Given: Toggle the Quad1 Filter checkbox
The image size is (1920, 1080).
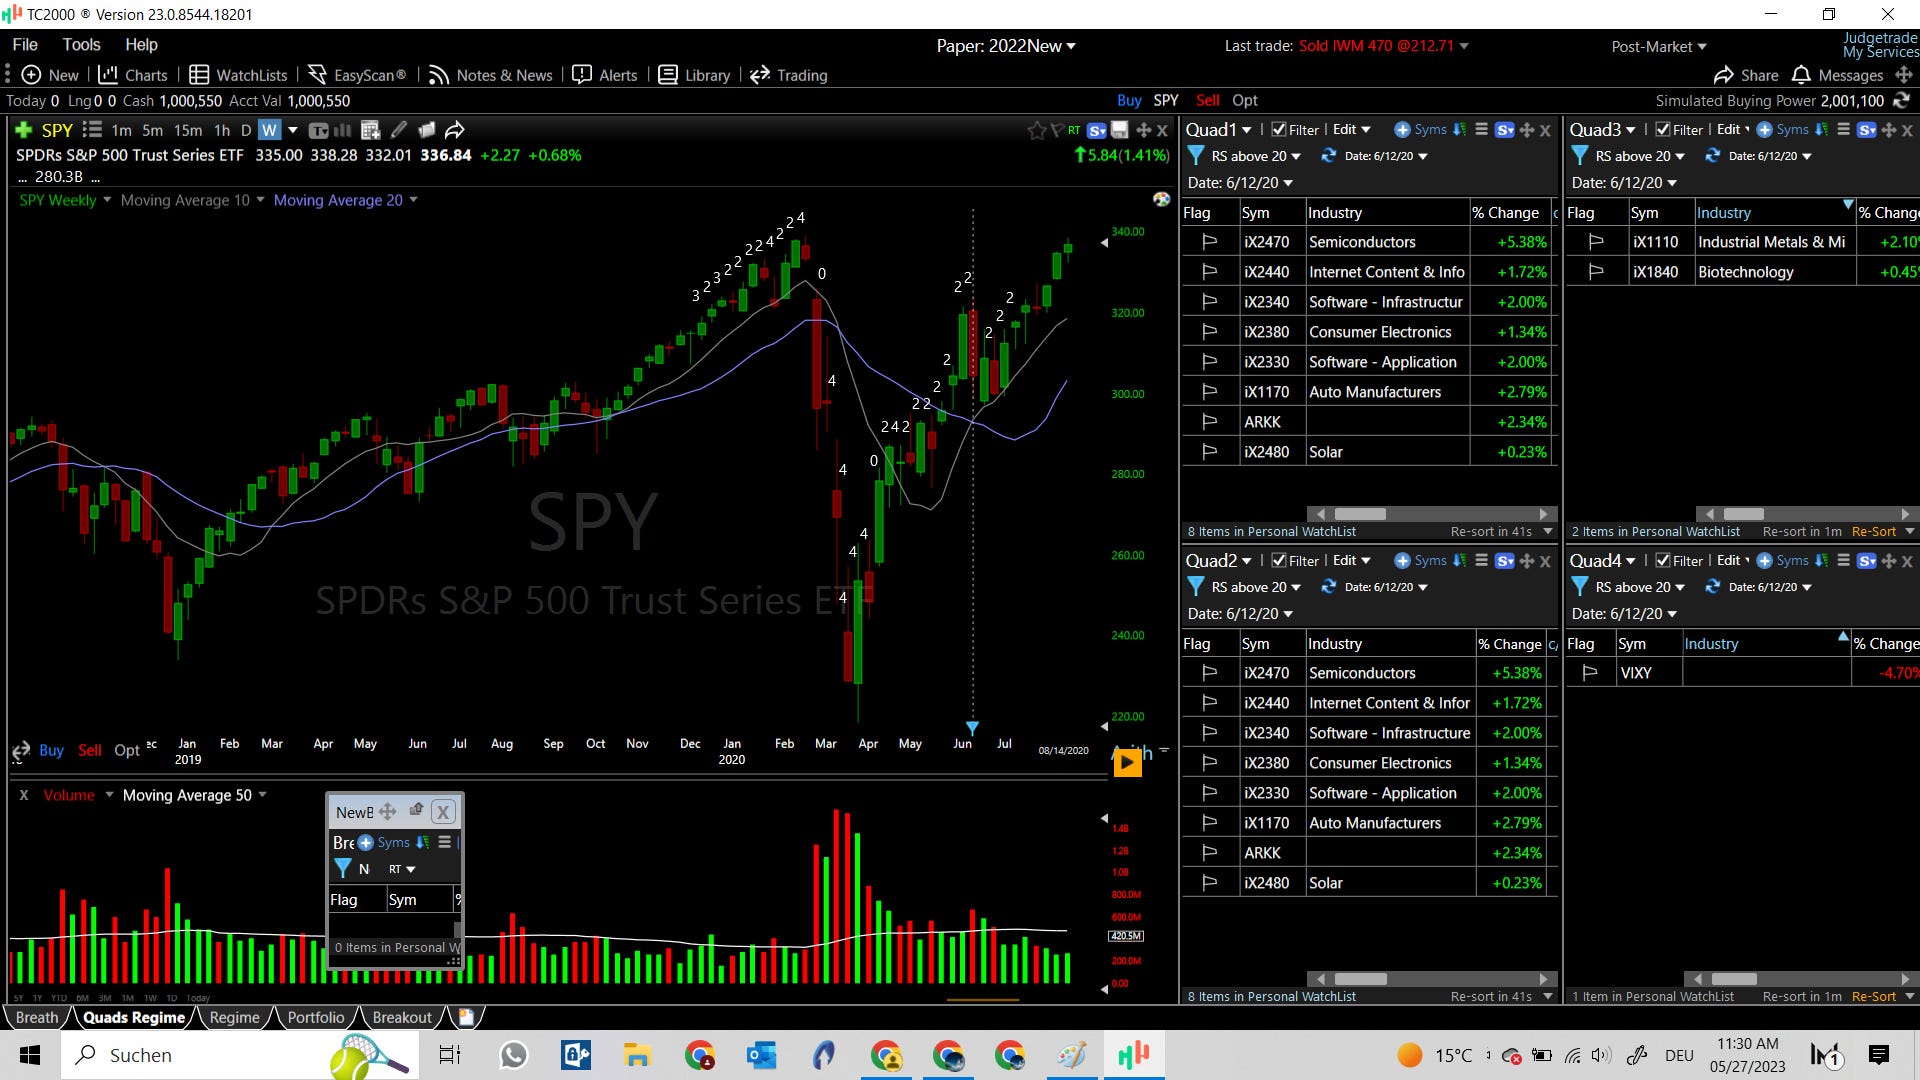Looking at the screenshot, I should [x=1278, y=130].
